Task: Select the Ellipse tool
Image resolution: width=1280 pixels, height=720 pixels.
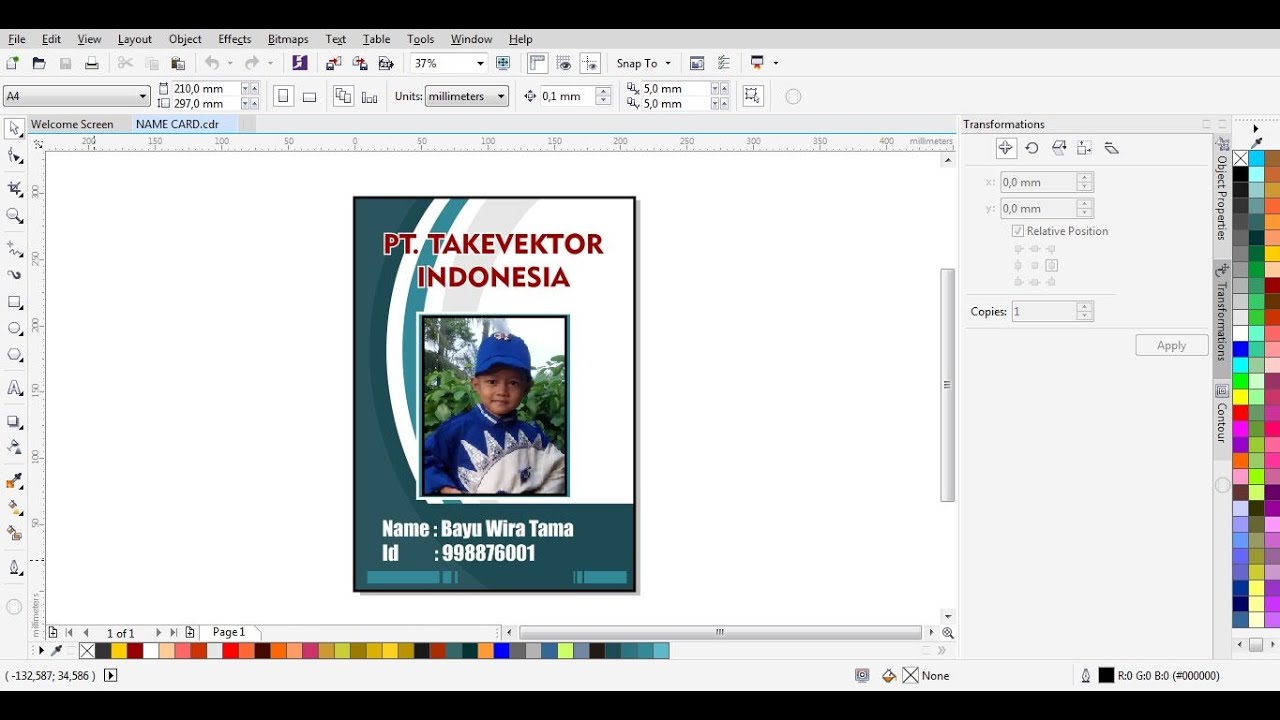Action: click(14, 328)
